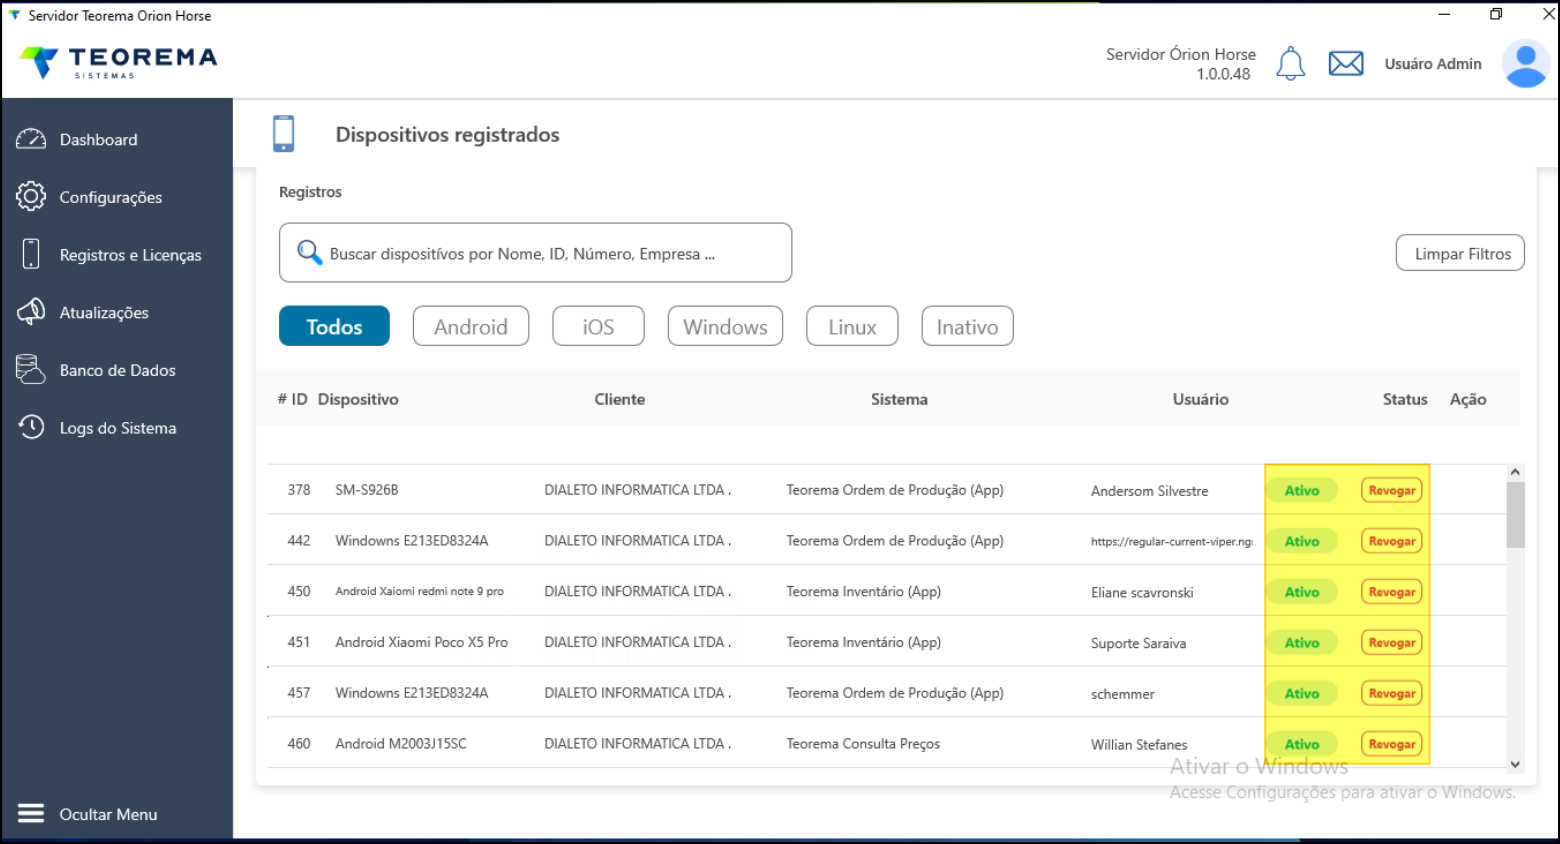The image size is (1560, 844).
Task: Click the Dispositivo column header
Action: click(358, 399)
